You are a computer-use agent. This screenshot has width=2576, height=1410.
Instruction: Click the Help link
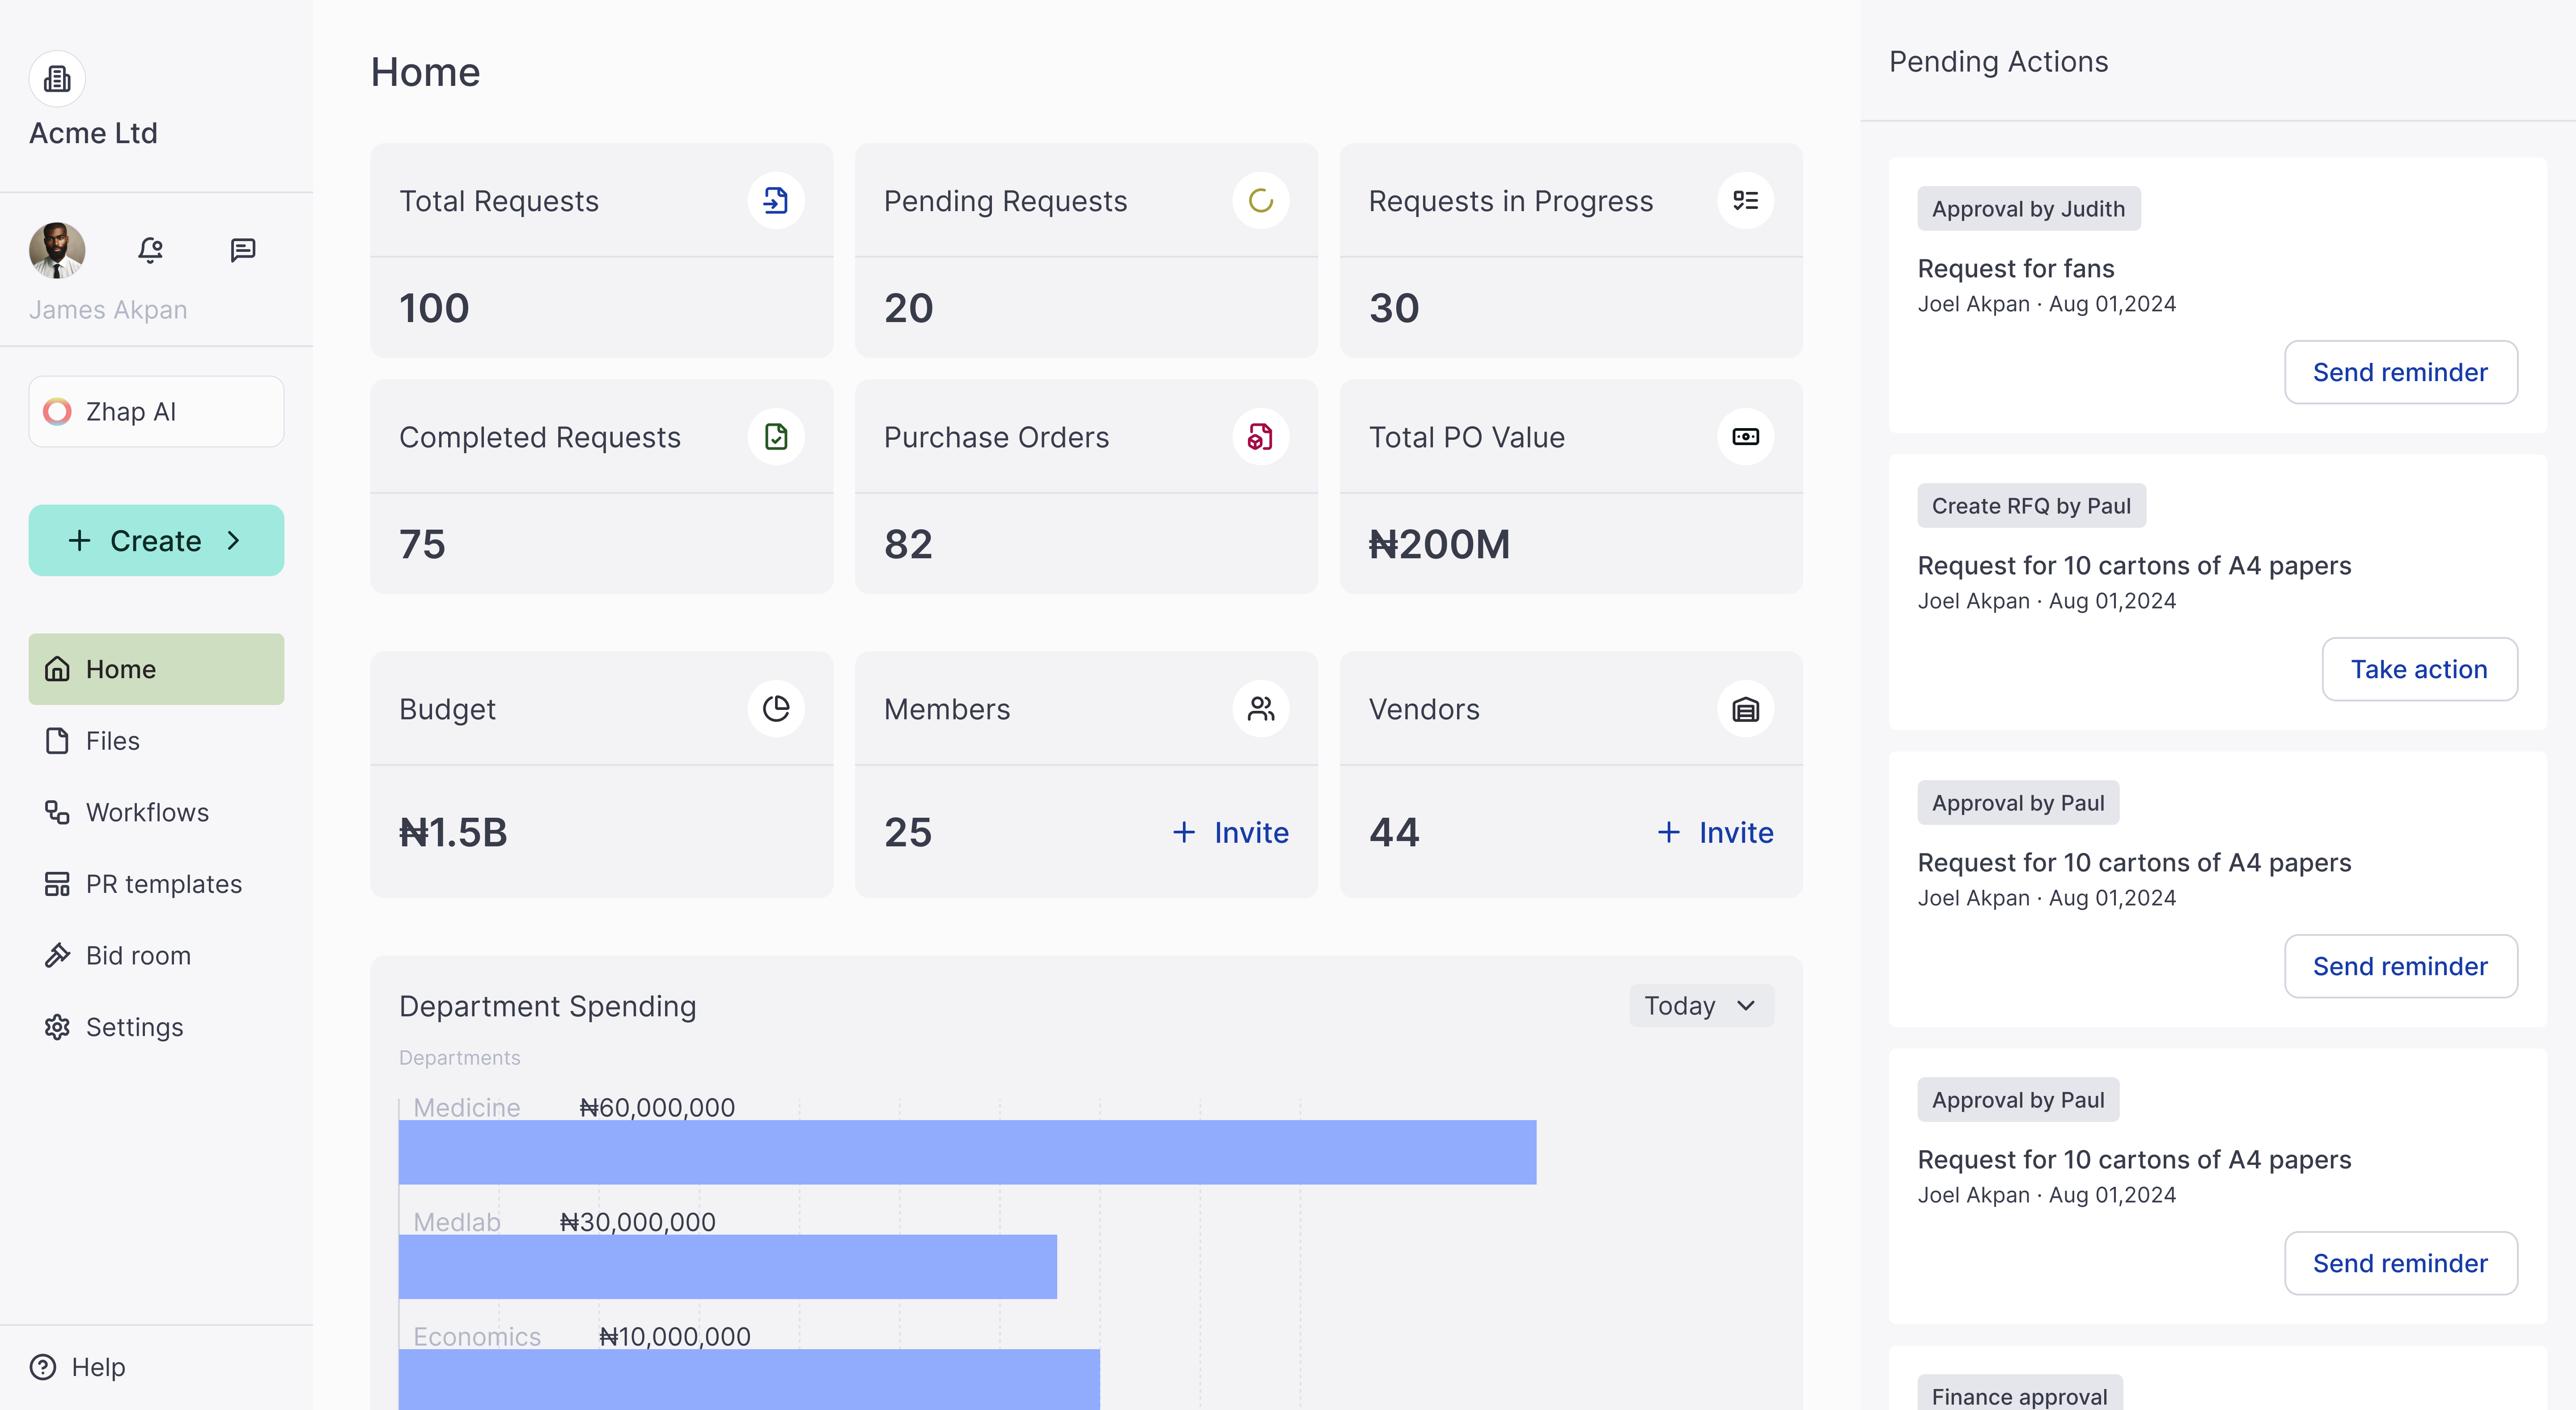77,1367
